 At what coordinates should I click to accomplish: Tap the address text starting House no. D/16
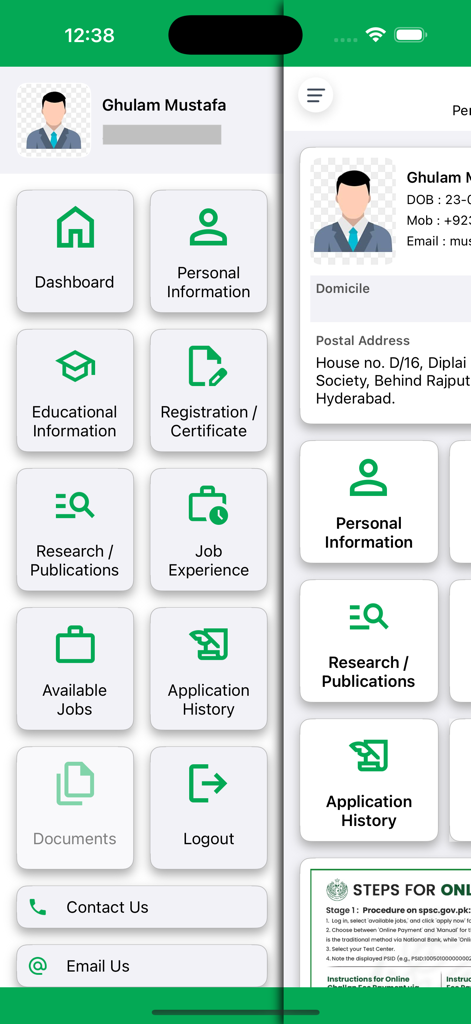click(392, 381)
